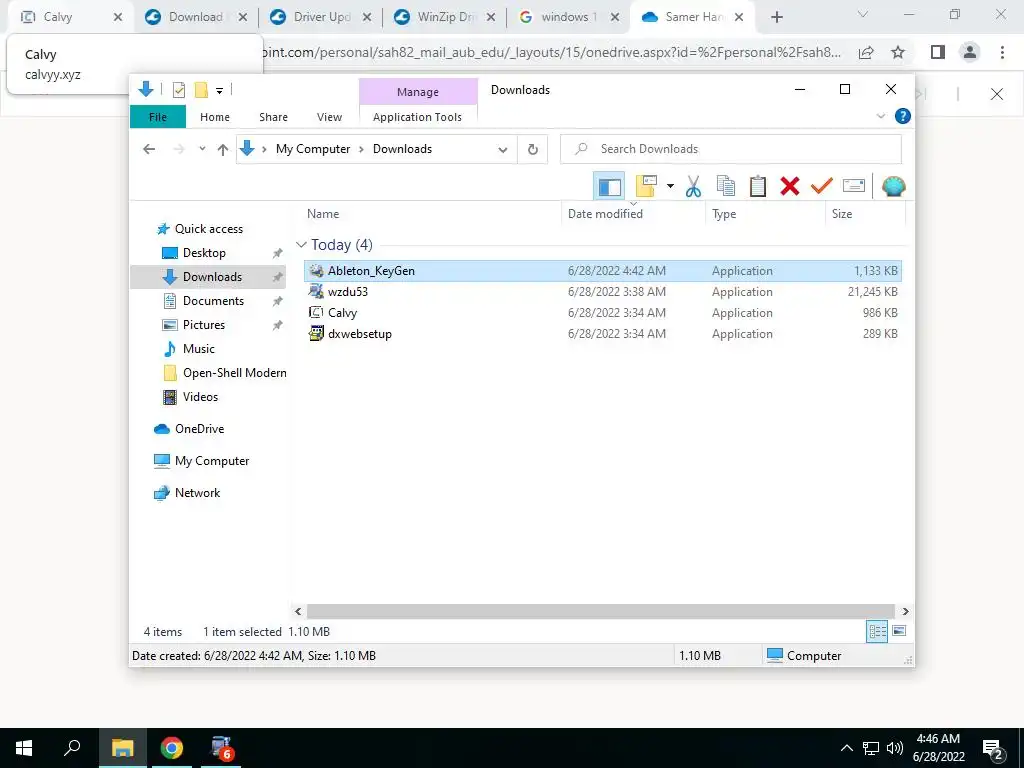Switch to the Calvy Chrome tab
Image resolution: width=1024 pixels, height=768 pixels.
pyautogui.click(x=71, y=17)
